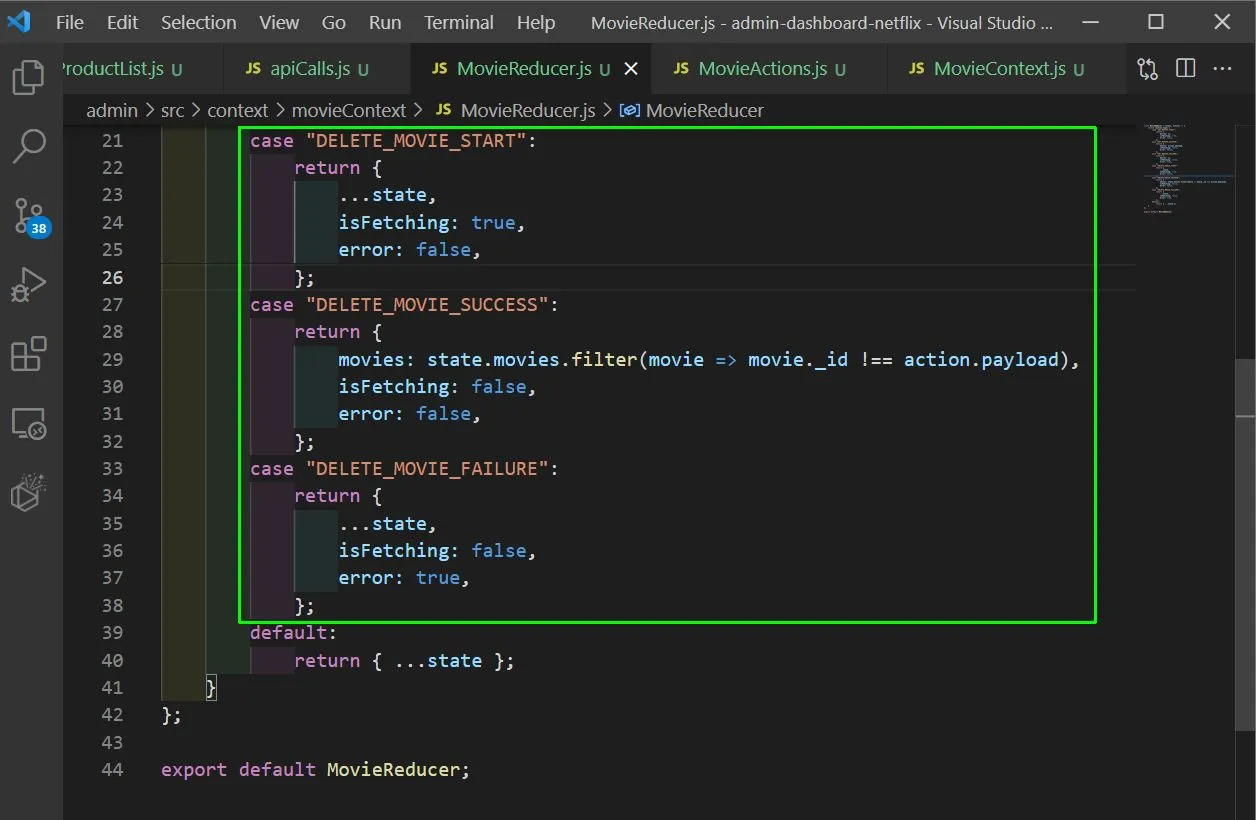The width and height of the screenshot is (1256, 820).
Task: Open the Selection menu
Action: tap(198, 22)
